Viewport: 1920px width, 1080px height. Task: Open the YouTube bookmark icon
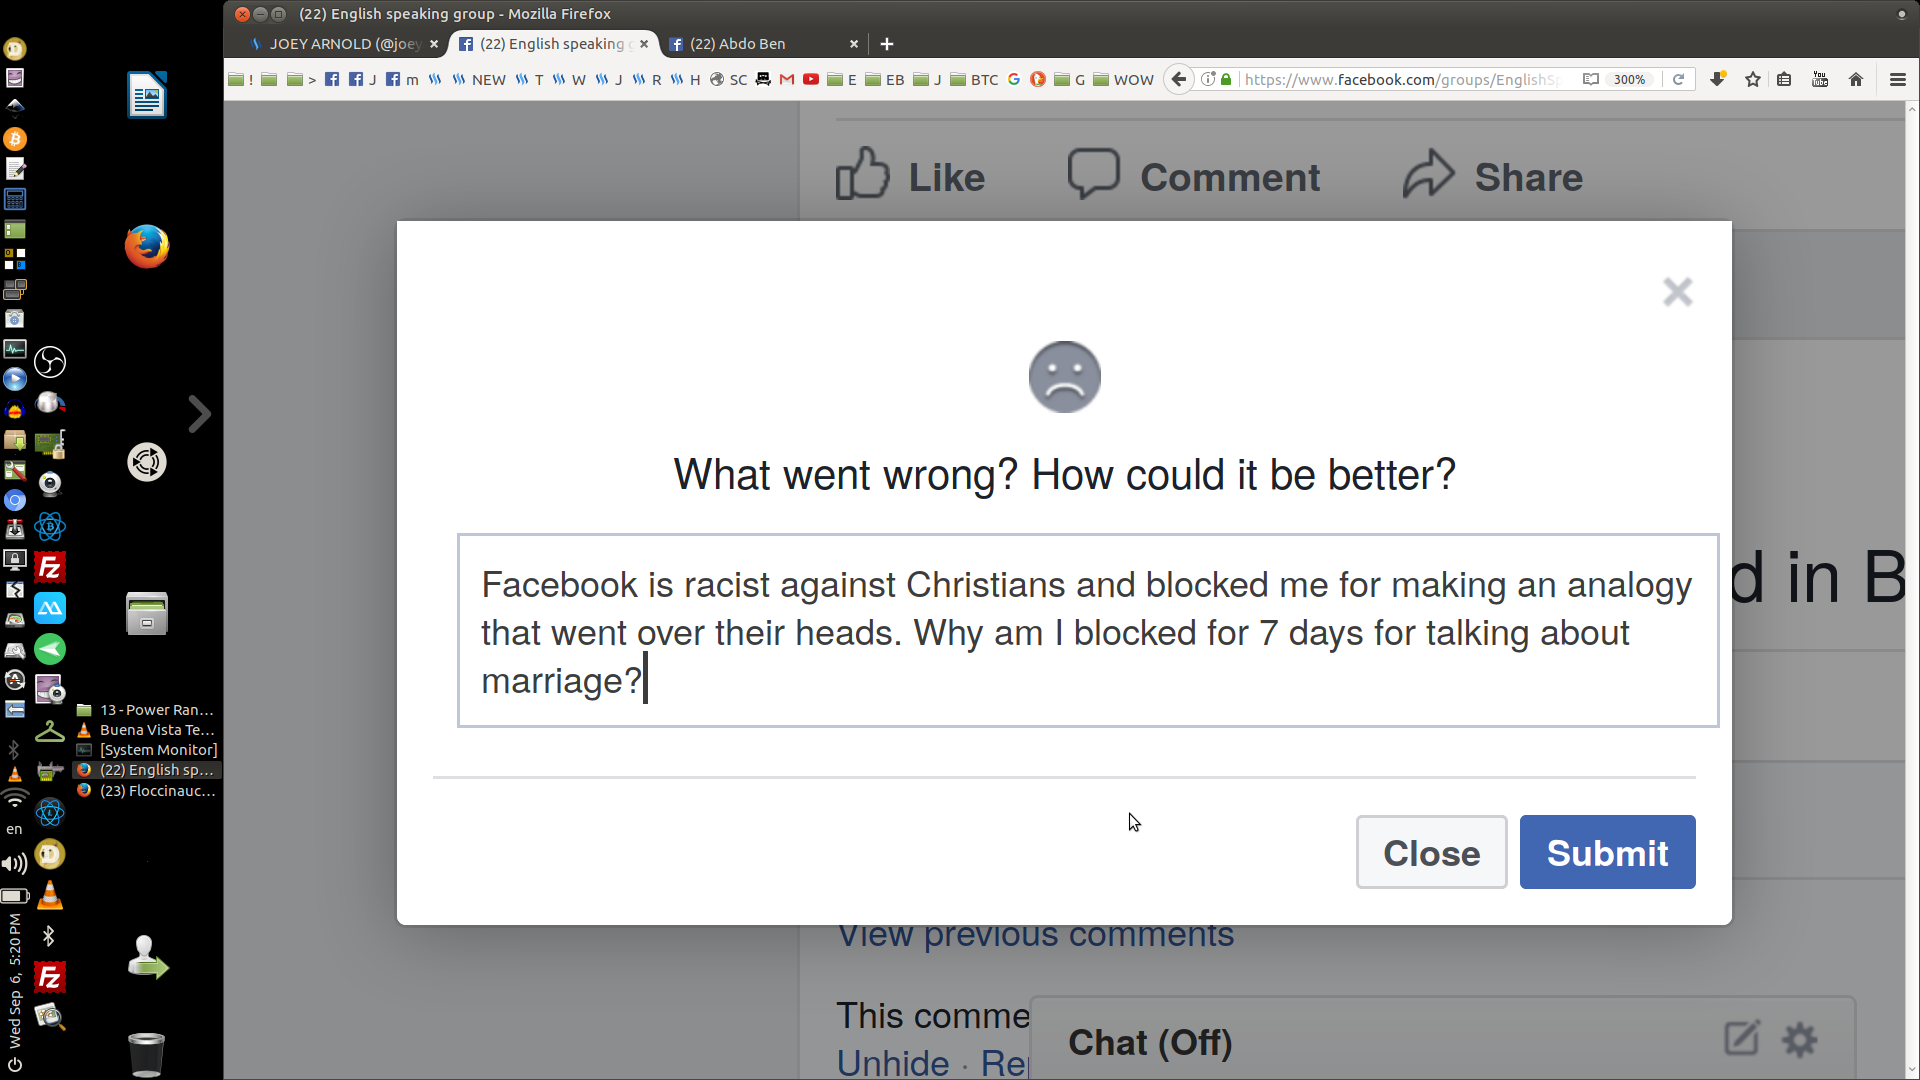click(811, 79)
